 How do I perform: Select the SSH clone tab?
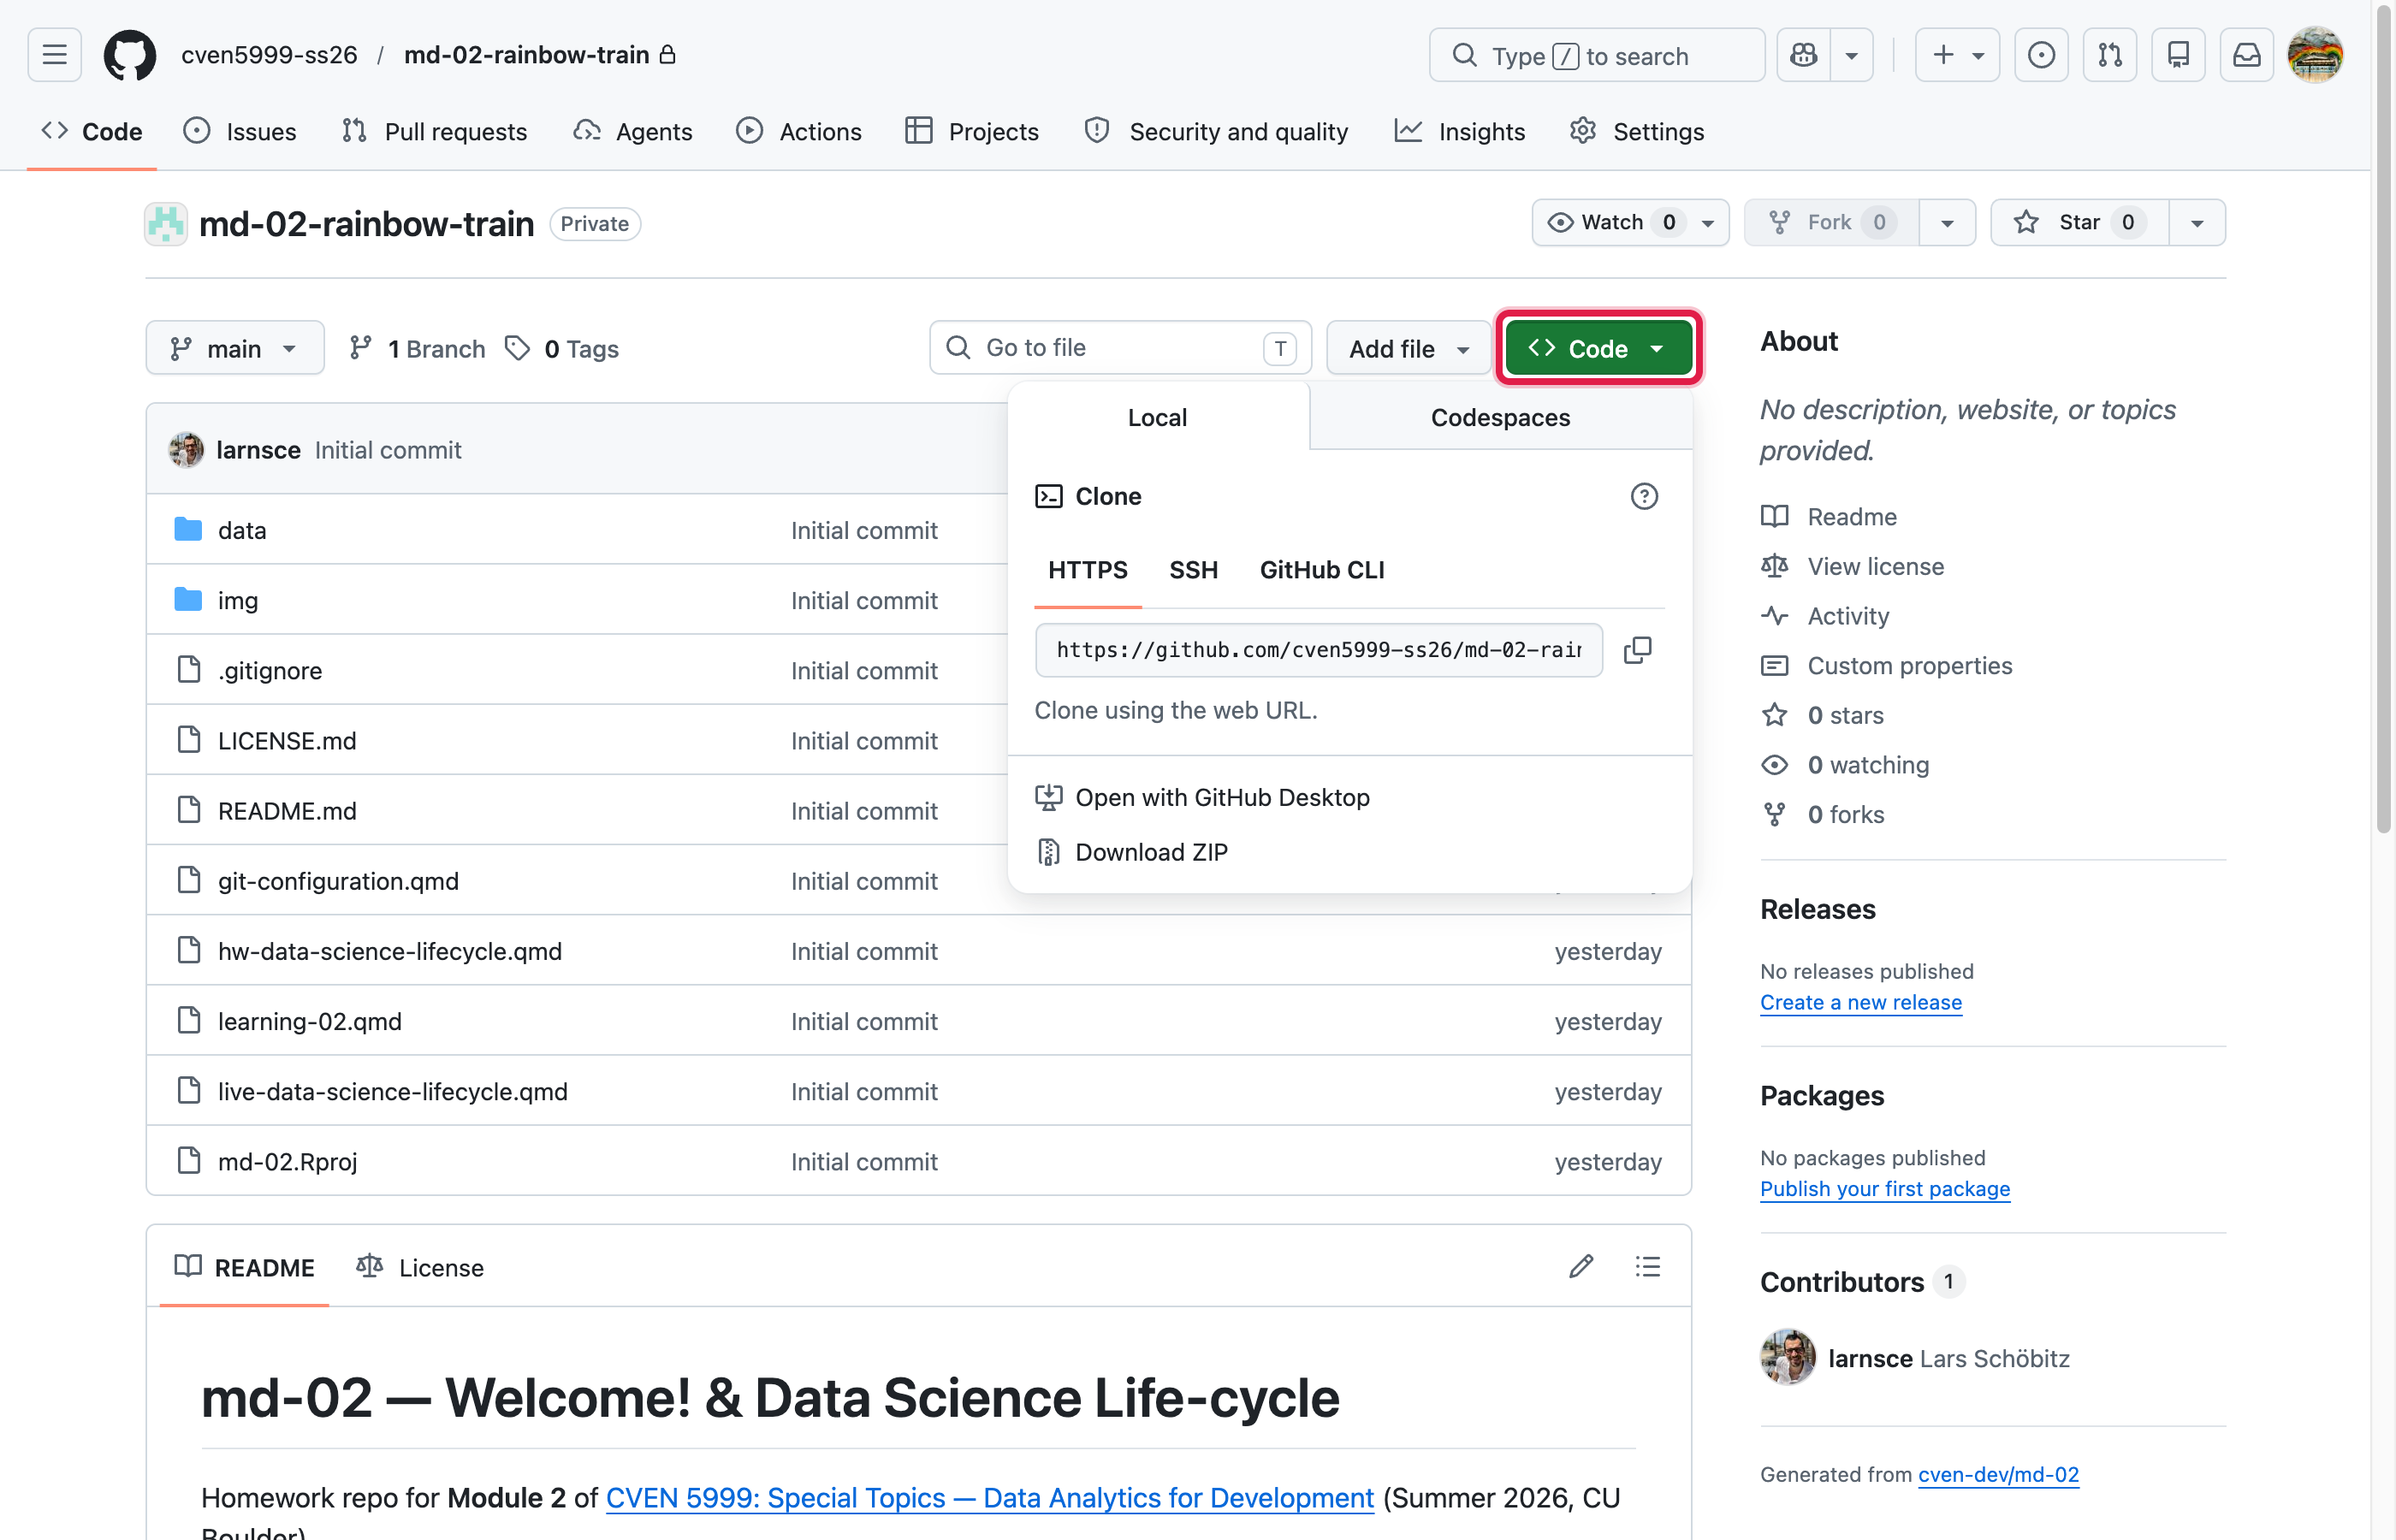1193,570
